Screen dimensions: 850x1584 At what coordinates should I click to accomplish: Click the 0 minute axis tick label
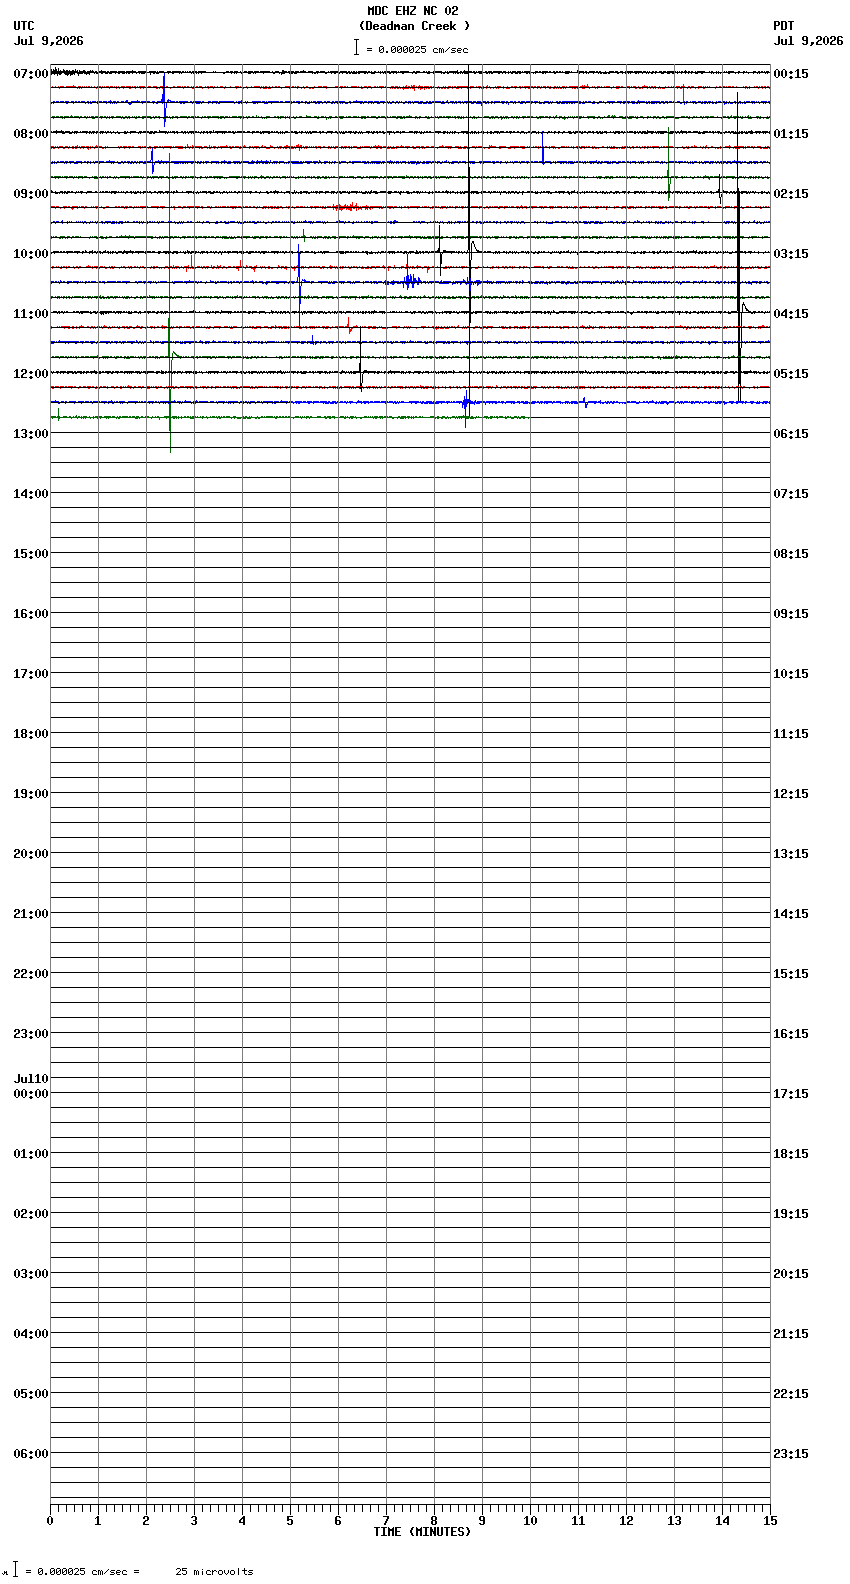(50, 1521)
